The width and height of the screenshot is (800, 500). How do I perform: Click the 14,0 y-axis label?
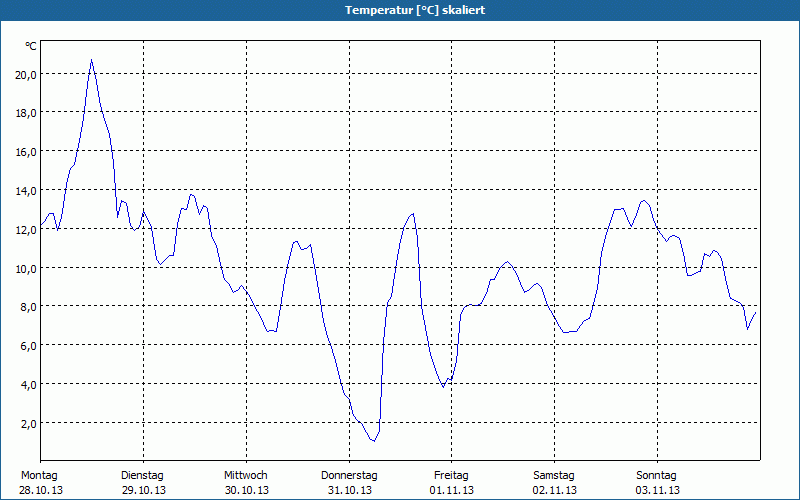pos(26,191)
